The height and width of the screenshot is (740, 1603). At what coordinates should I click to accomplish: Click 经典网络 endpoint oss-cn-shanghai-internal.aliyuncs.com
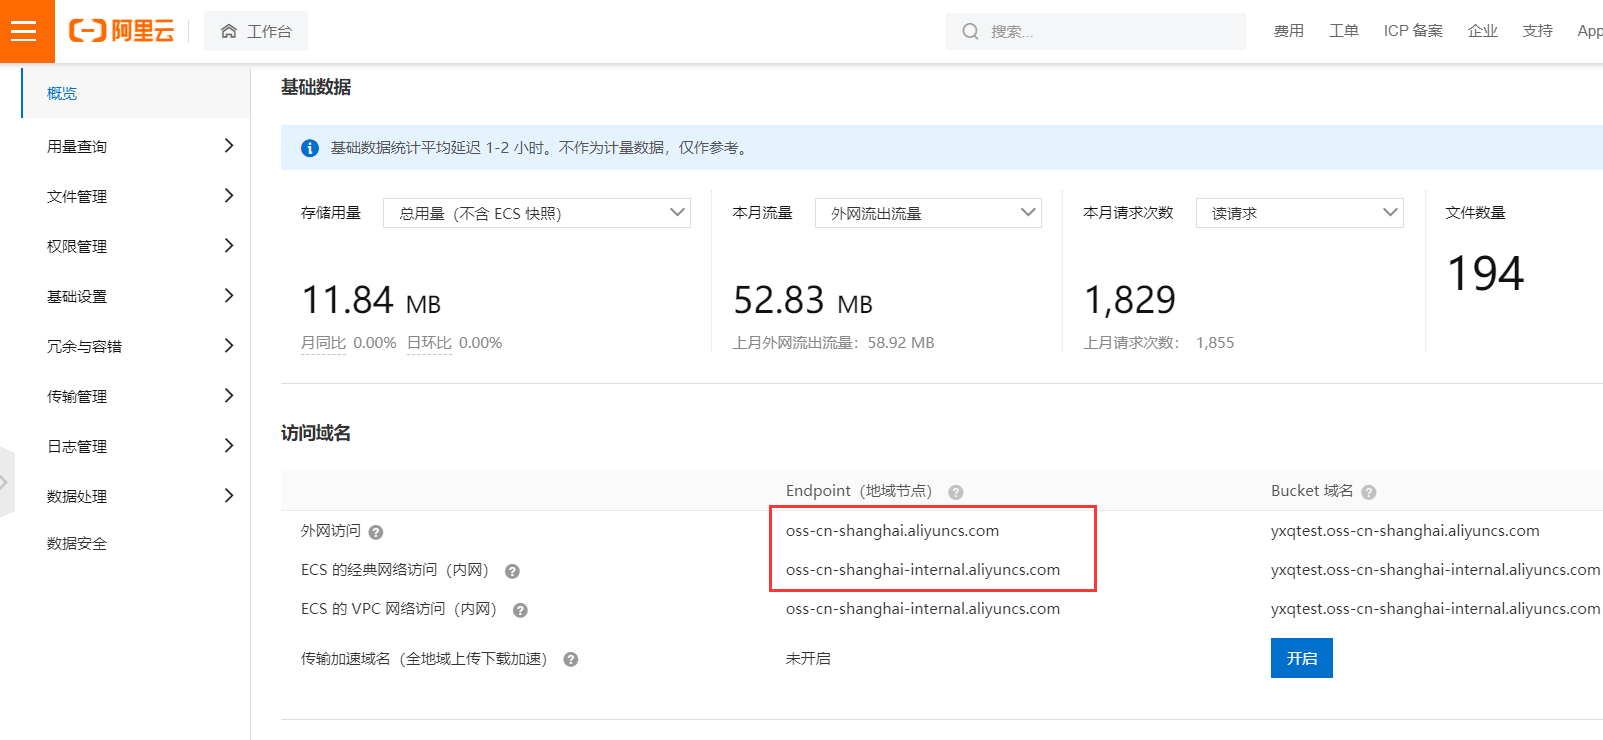(923, 570)
